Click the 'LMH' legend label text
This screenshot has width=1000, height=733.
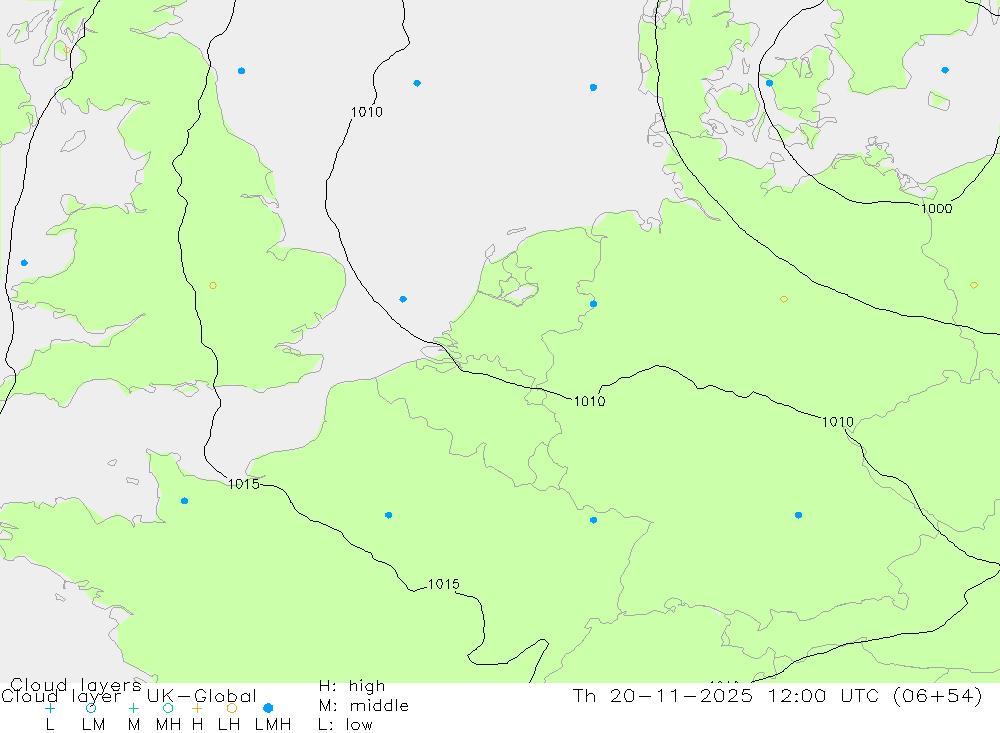[x=273, y=725]
